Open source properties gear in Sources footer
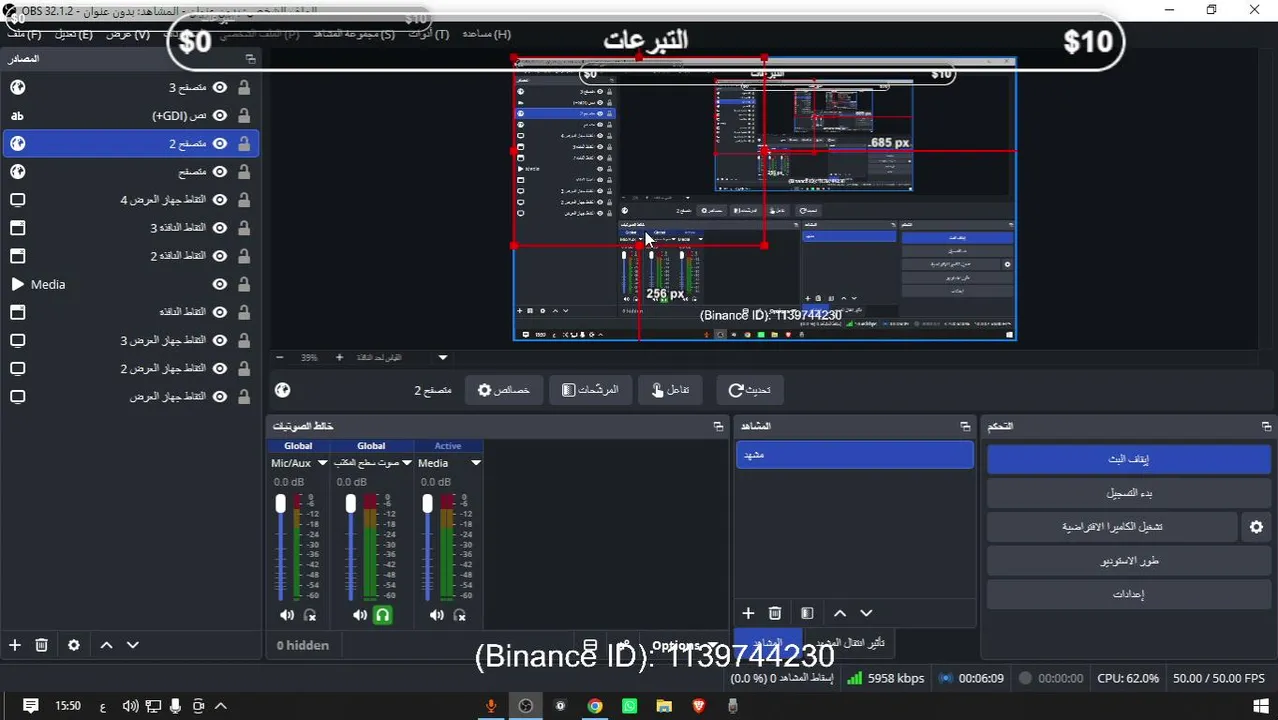 73,645
